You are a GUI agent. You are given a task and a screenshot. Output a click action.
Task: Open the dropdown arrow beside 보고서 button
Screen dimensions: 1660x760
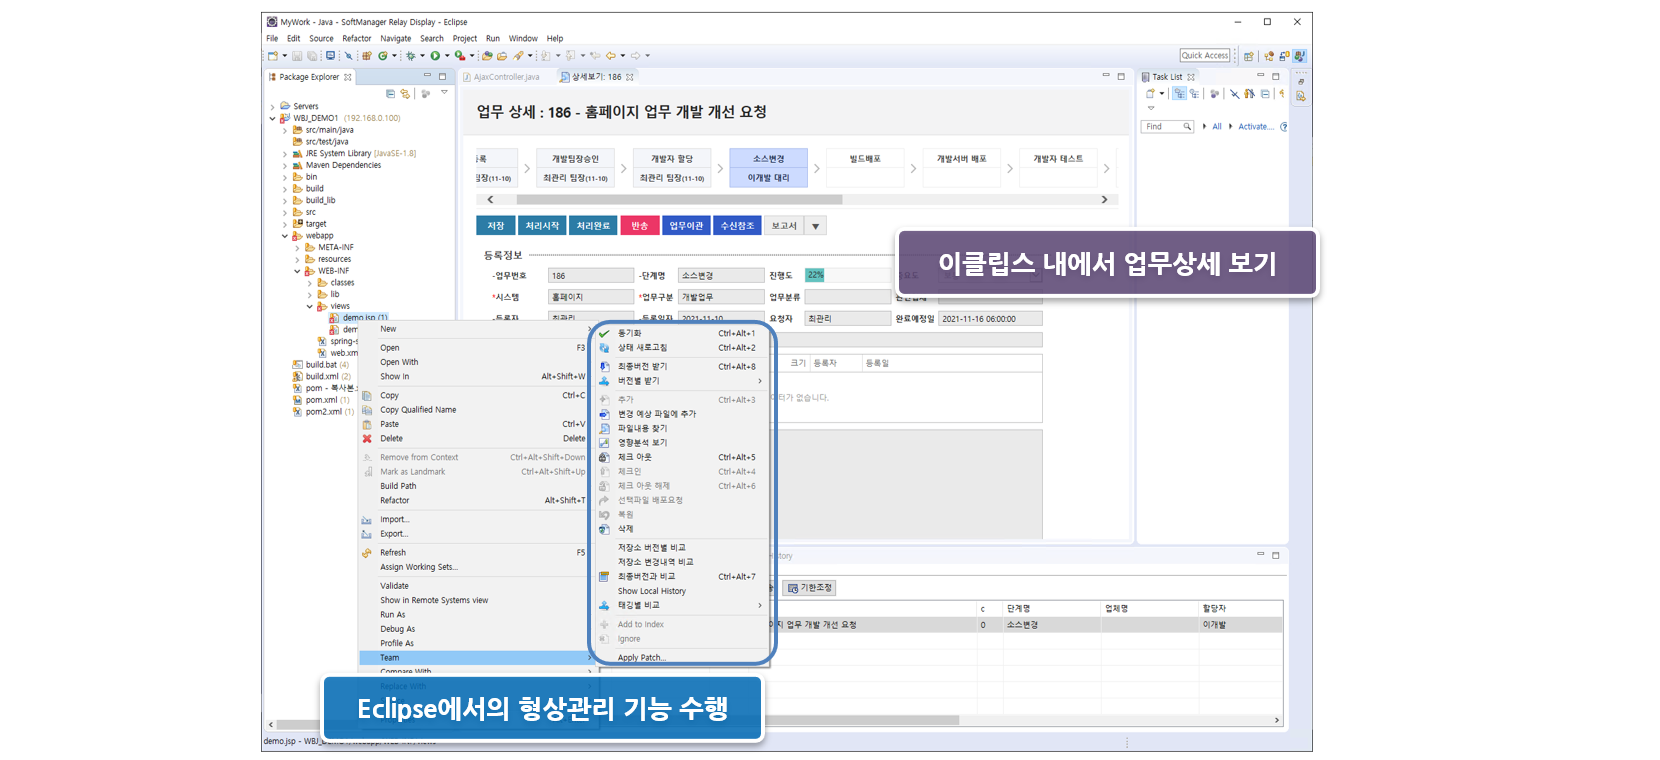[x=815, y=226]
